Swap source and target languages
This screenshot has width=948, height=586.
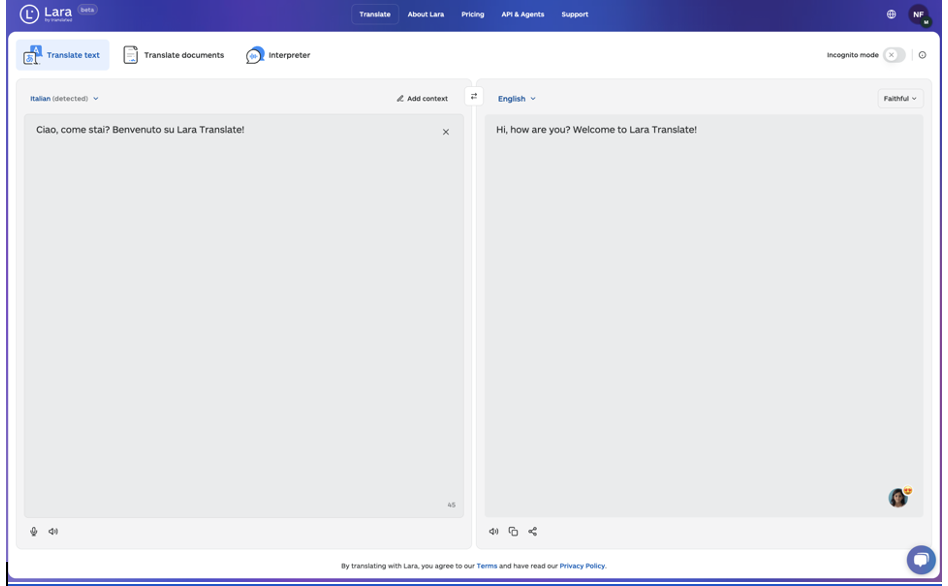coord(474,96)
